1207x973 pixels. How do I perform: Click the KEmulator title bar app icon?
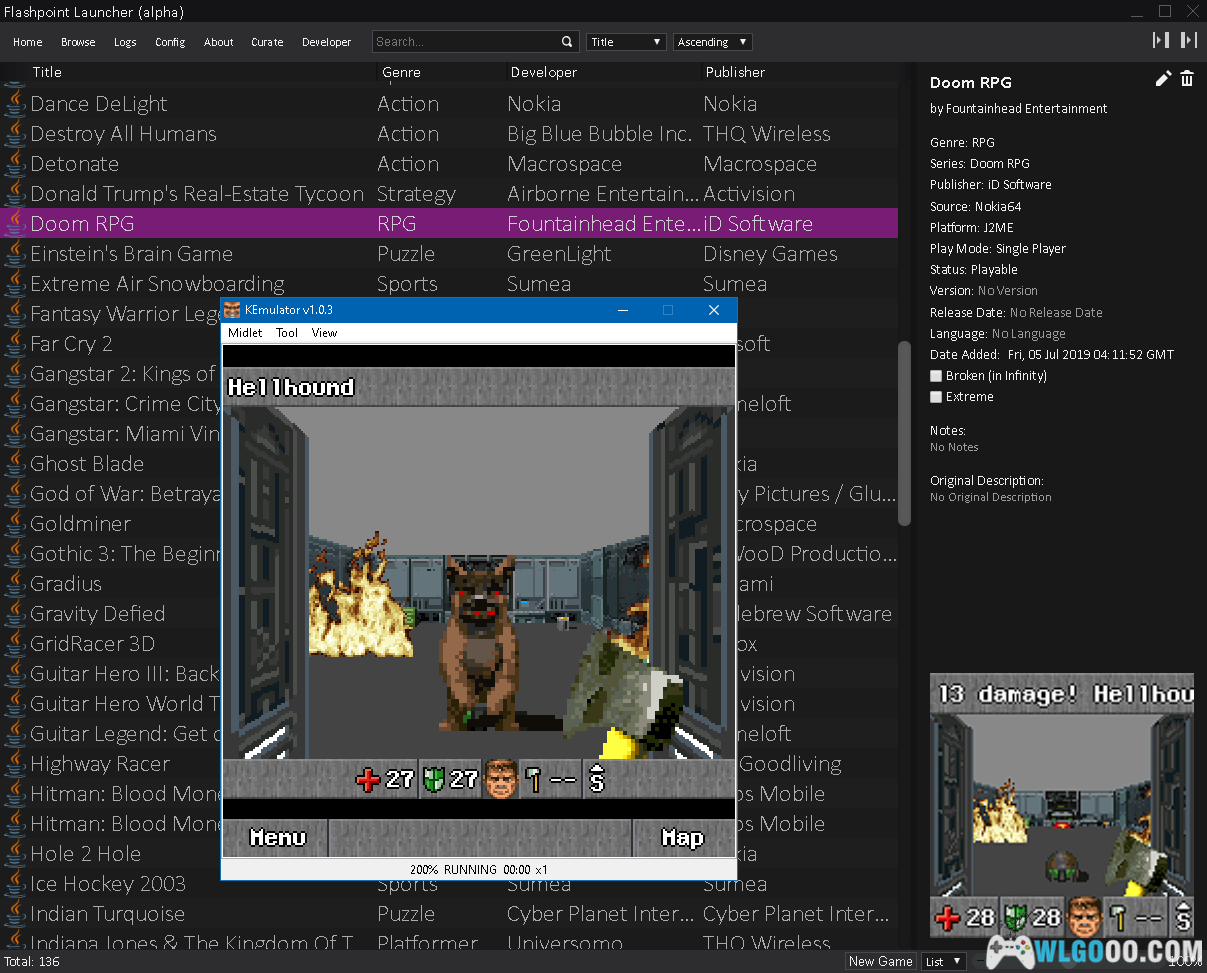[x=232, y=310]
